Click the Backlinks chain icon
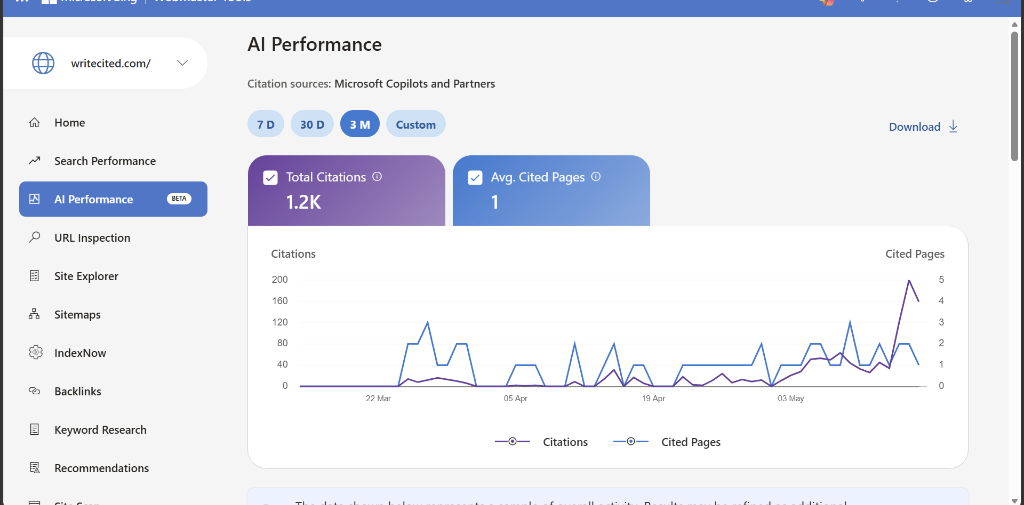The image size is (1024, 505). pos(35,391)
